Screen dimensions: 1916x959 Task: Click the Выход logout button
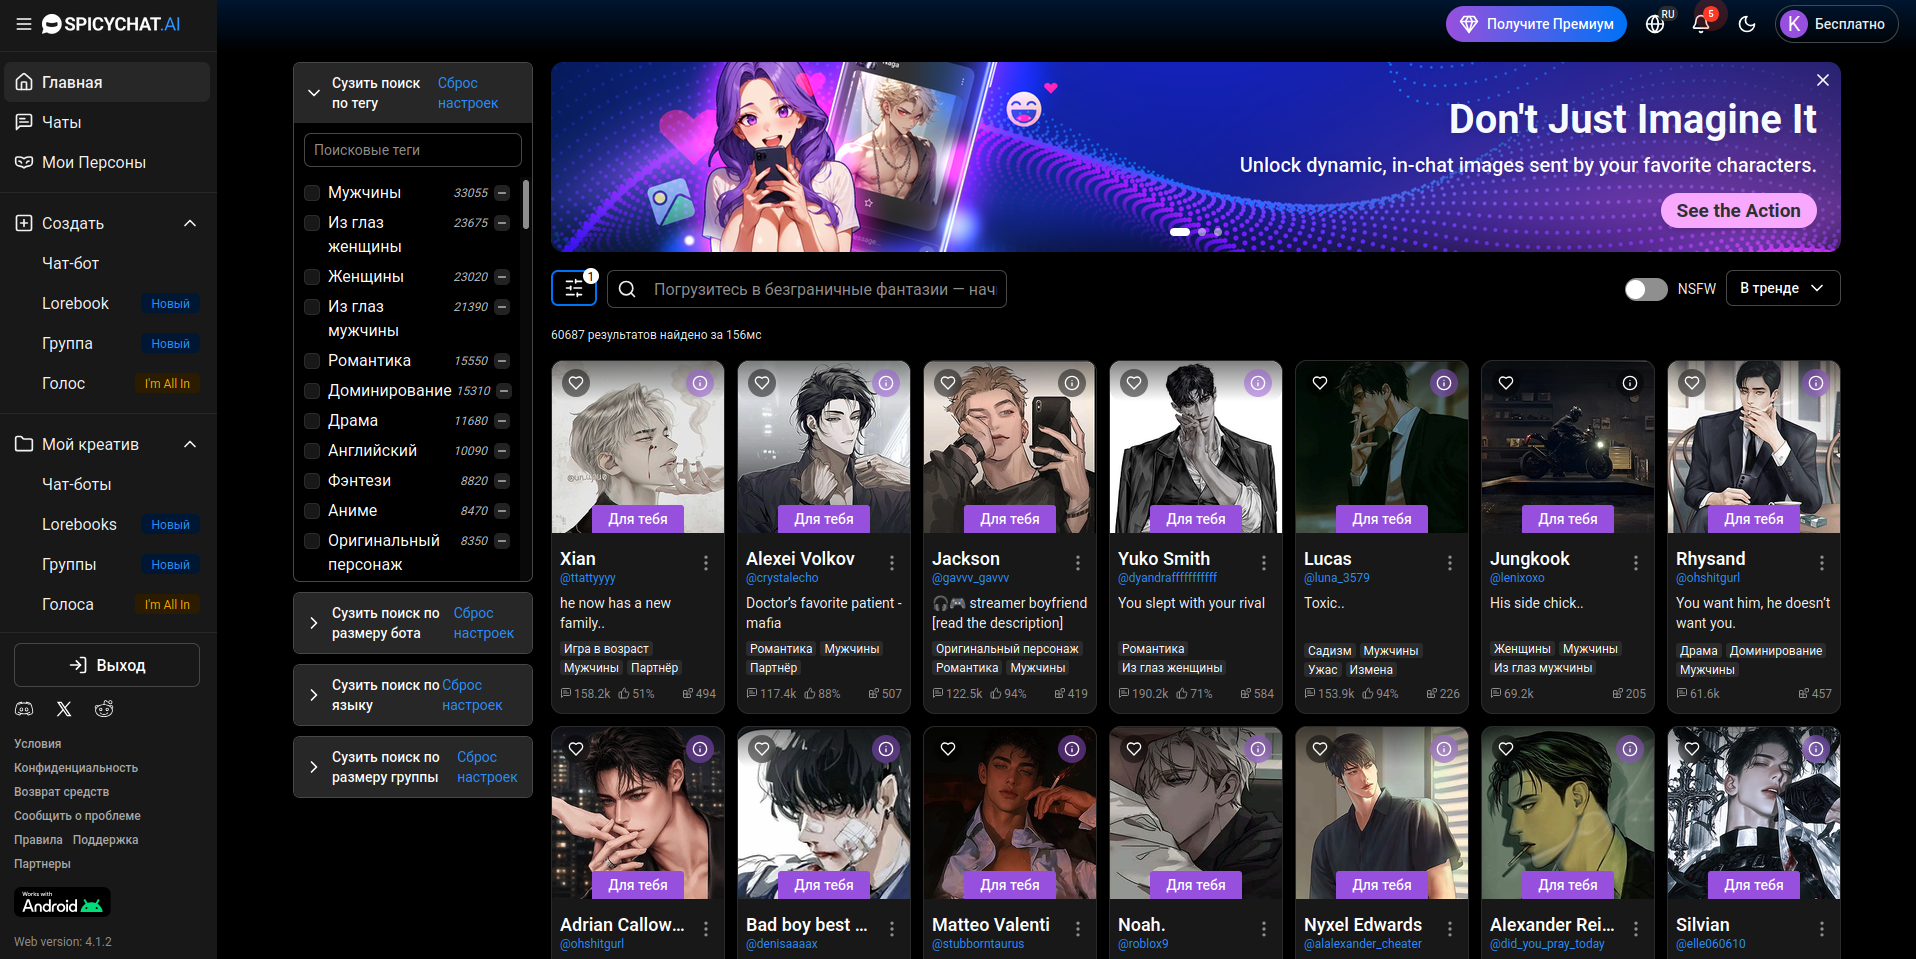pyautogui.click(x=107, y=665)
